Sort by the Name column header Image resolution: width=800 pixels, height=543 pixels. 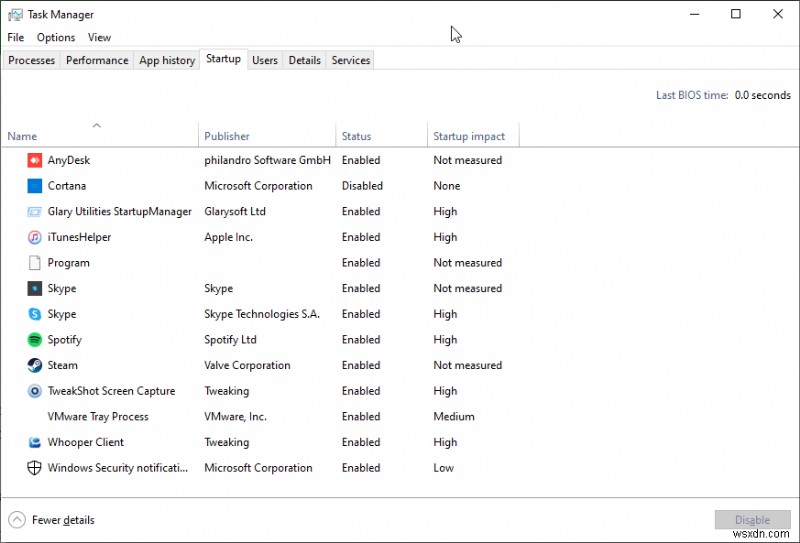(100, 136)
